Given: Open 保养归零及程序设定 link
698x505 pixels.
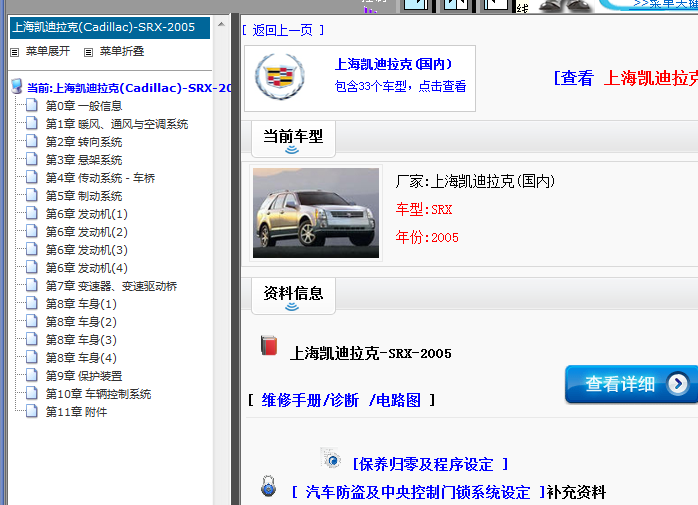Looking at the screenshot, I should point(430,464).
